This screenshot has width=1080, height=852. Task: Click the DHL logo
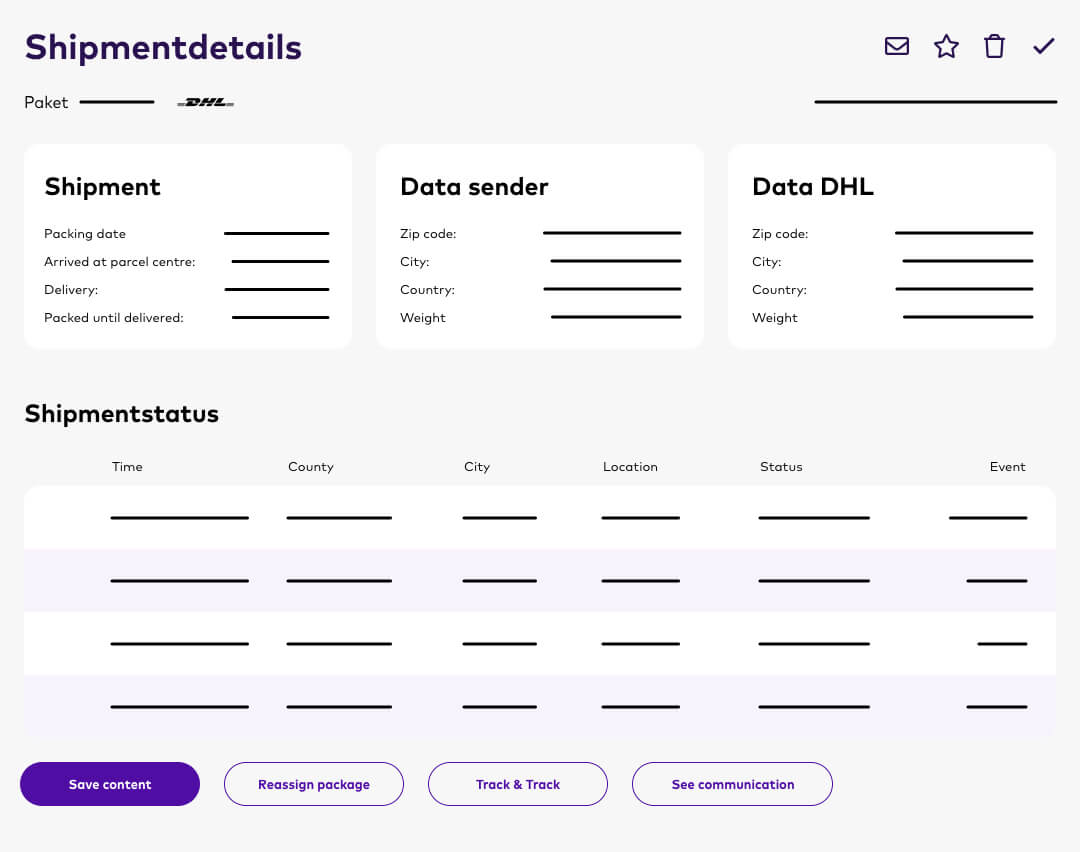(205, 102)
